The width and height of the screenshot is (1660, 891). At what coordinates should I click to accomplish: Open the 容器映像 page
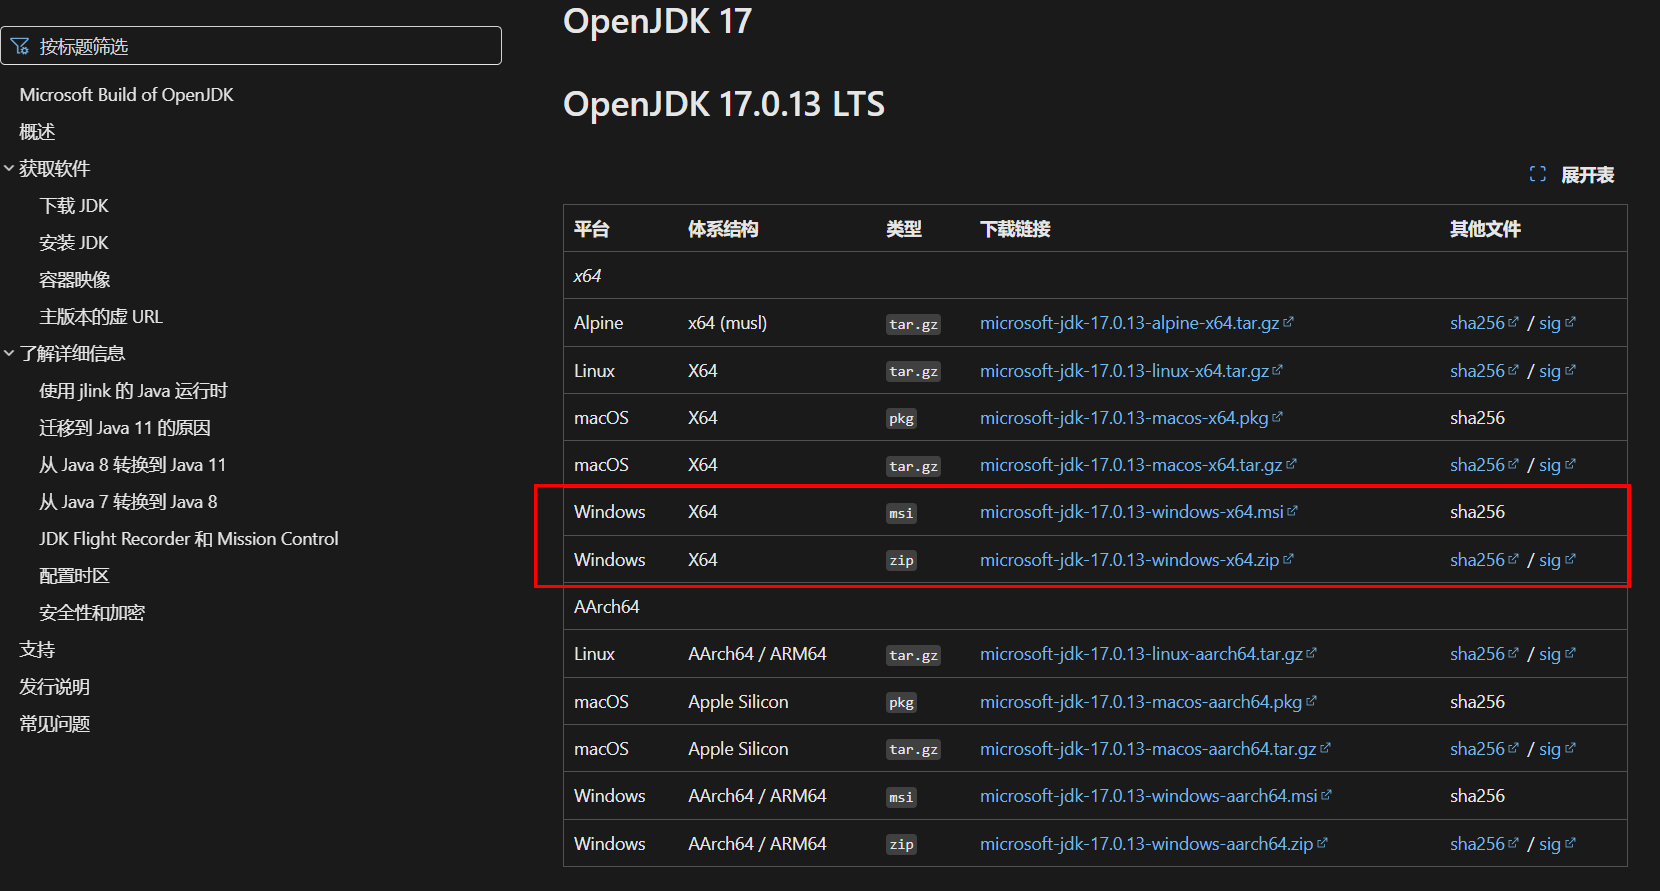[75, 279]
